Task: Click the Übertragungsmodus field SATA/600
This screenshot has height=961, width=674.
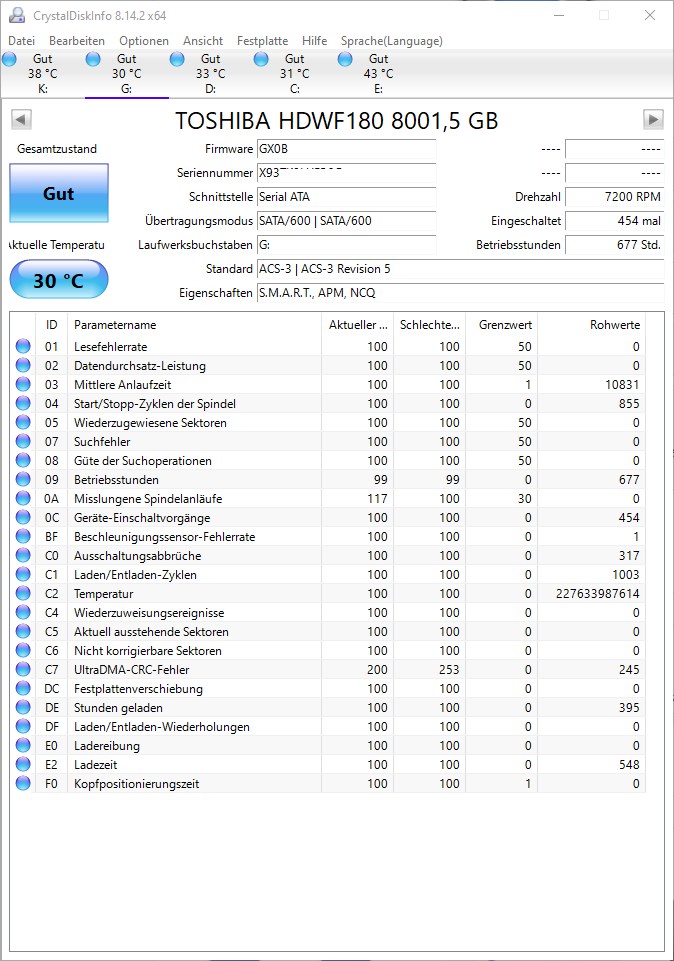Action: (346, 221)
